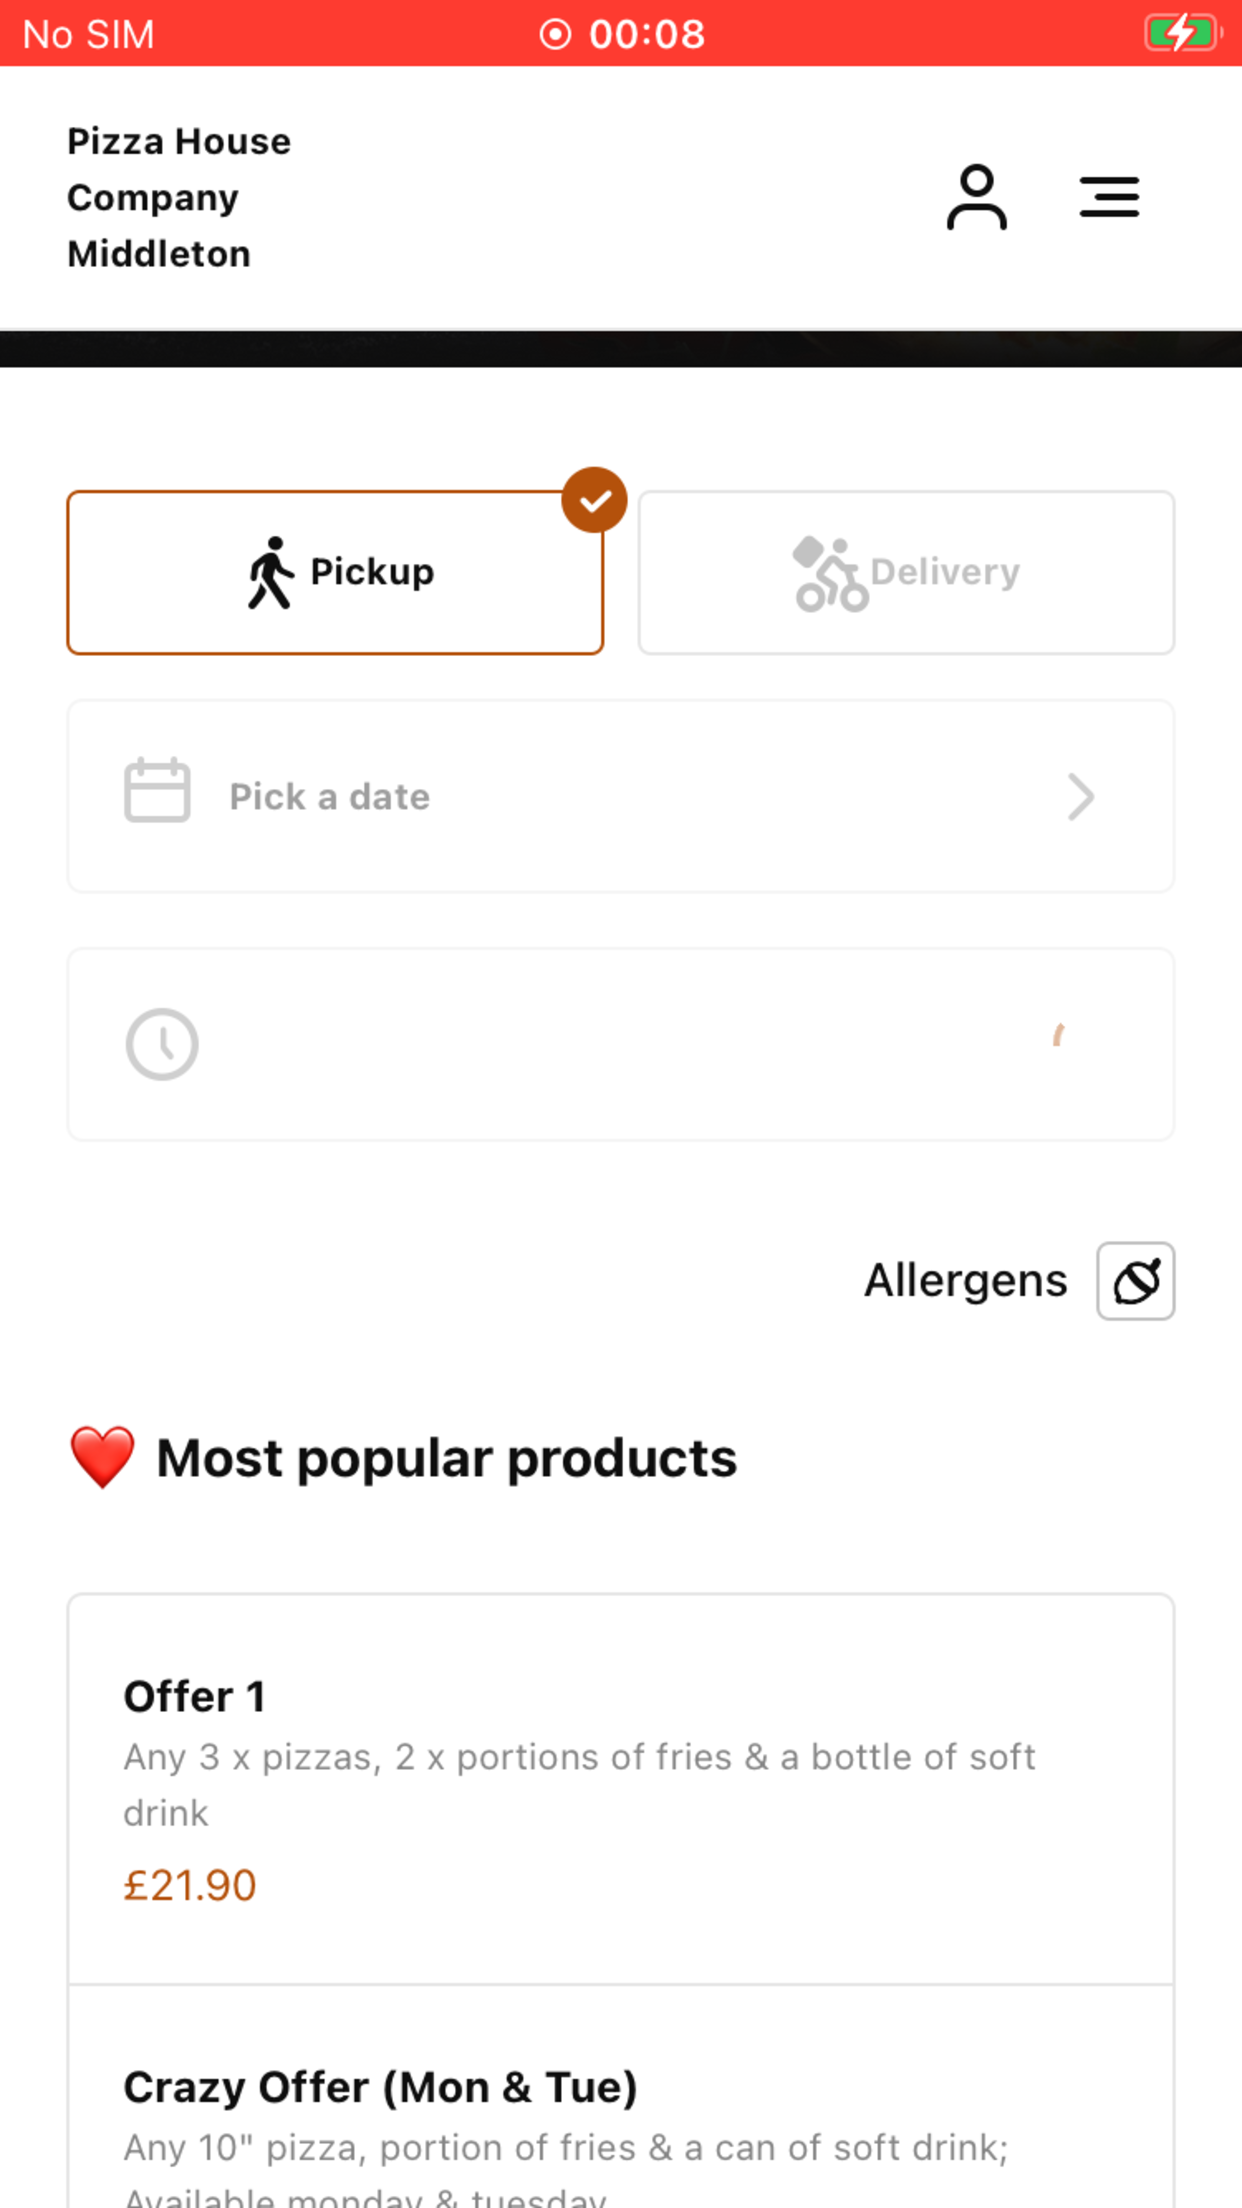Click the orange checkmark badge on Pickup
This screenshot has width=1242, height=2208.
pos(594,500)
